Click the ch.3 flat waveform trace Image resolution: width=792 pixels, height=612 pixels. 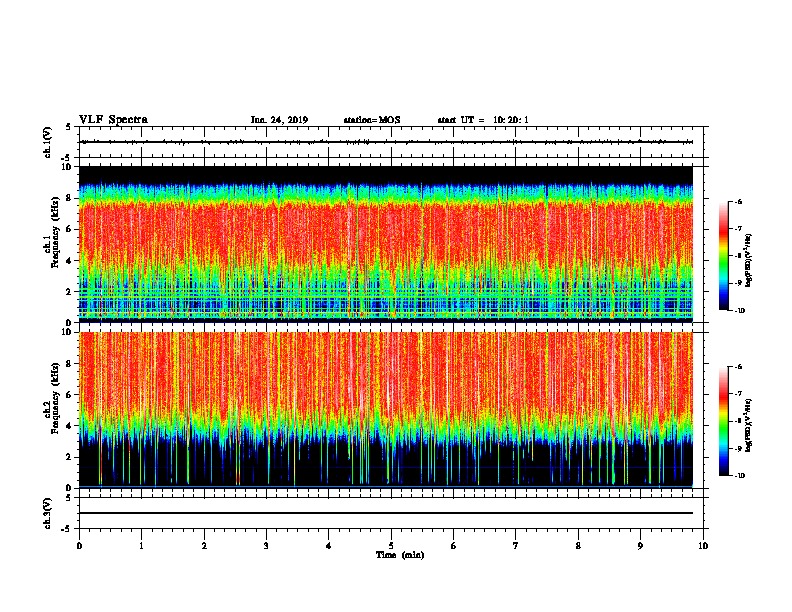pos(386,513)
